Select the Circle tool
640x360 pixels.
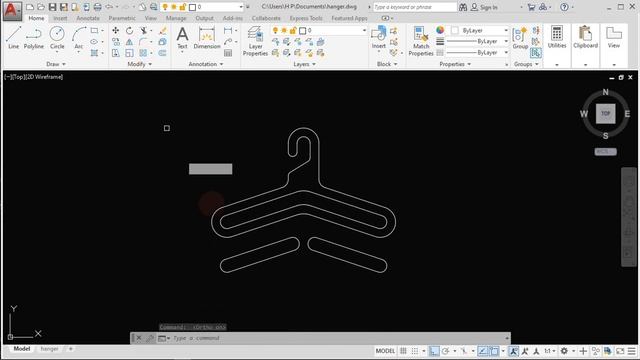(57, 38)
